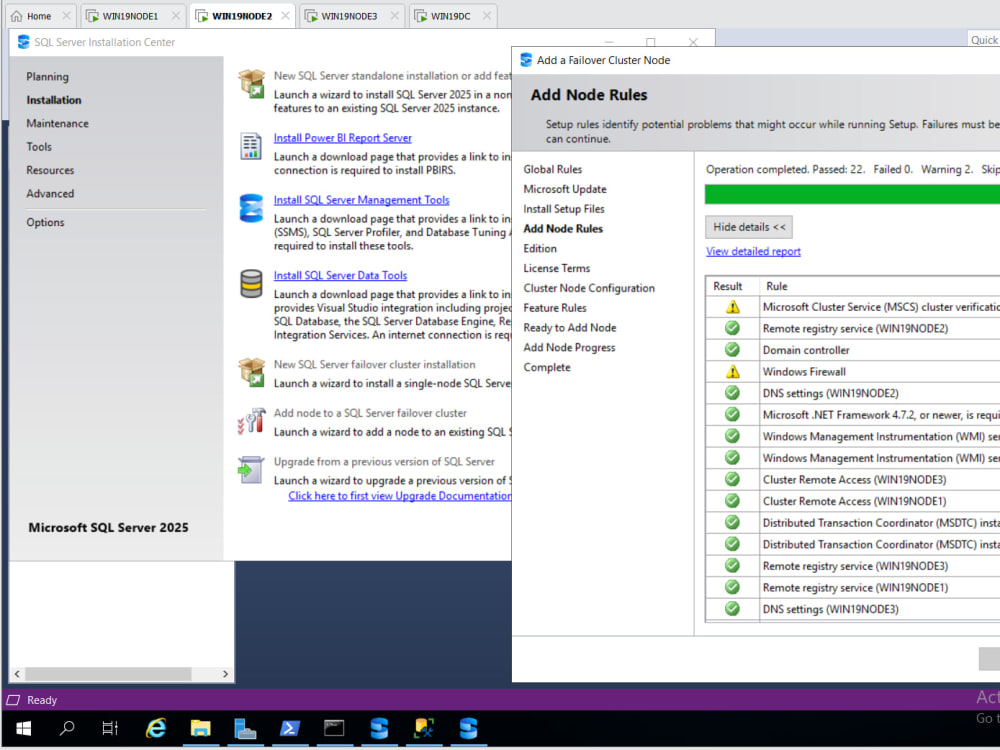Click the scrollbar left arrow in Installation Center
1000x750 pixels.
pos(17,673)
